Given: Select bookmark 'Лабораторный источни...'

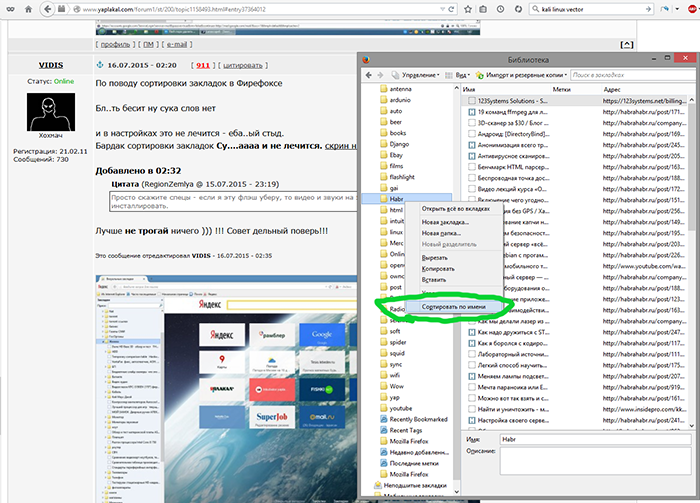Looking at the screenshot, I should pyautogui.click(x=575, y=354).
